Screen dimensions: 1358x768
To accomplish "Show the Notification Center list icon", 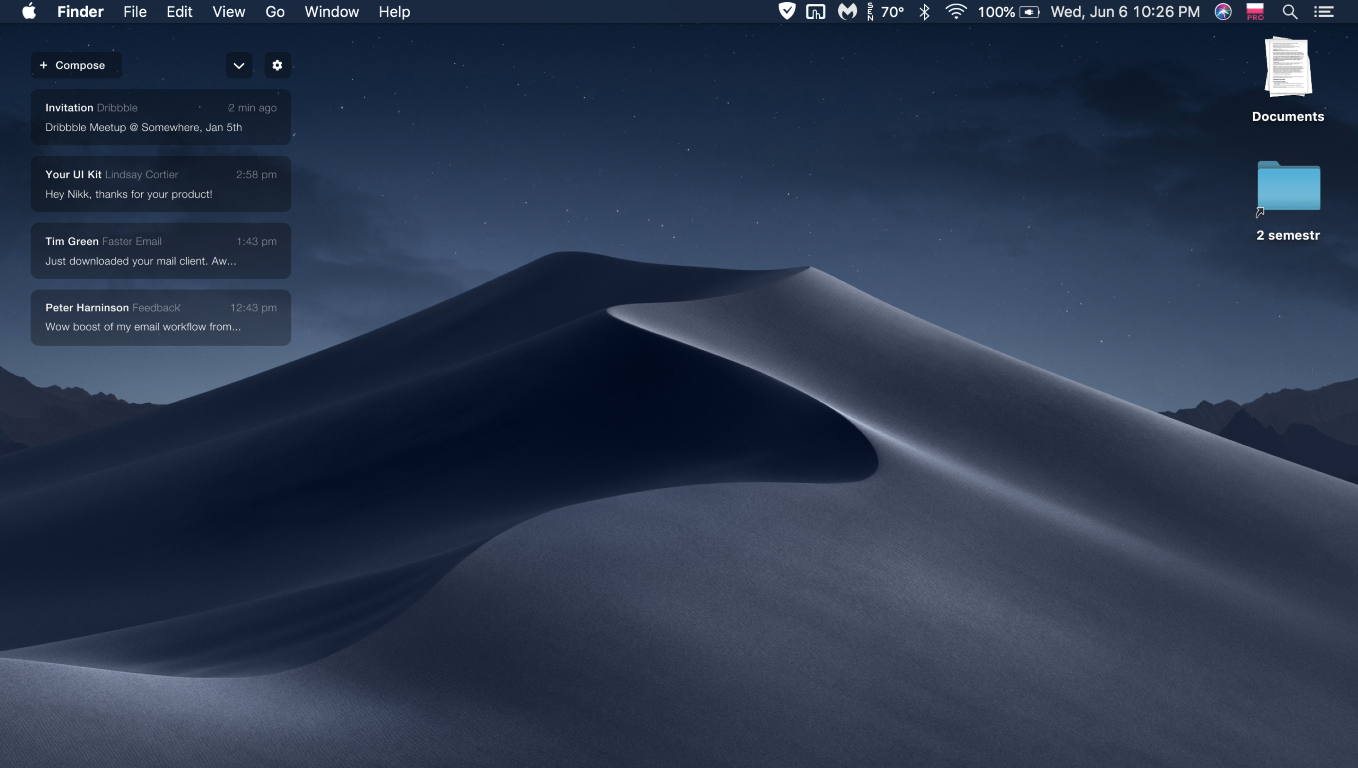I will click(1324, 12).
